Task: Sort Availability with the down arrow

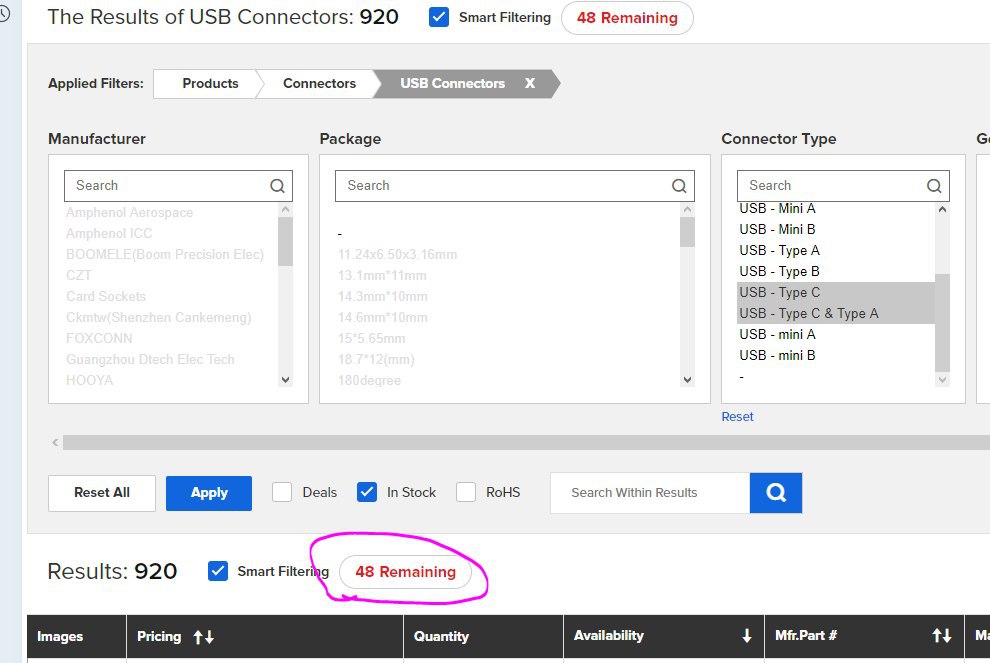Action: [x=747, y=636]
